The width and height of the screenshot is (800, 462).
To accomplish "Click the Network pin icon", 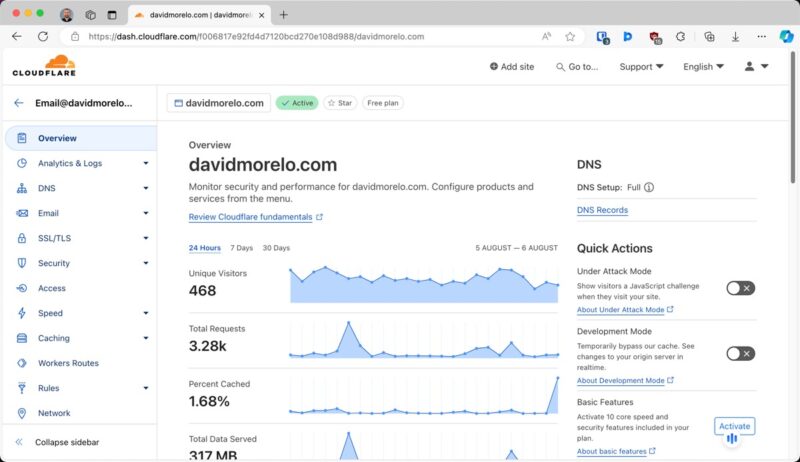I will pyautogui.click(x=21, y=413).
